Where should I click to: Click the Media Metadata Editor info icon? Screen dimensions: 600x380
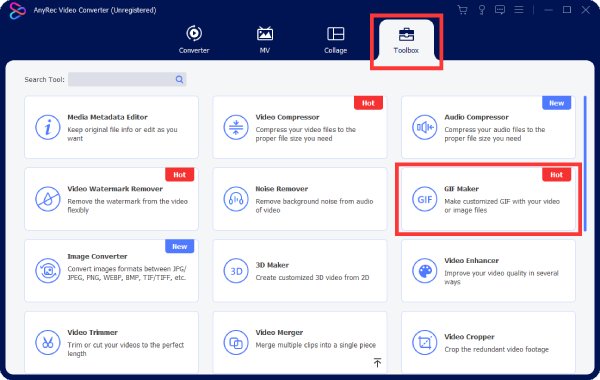coord(48,127)
